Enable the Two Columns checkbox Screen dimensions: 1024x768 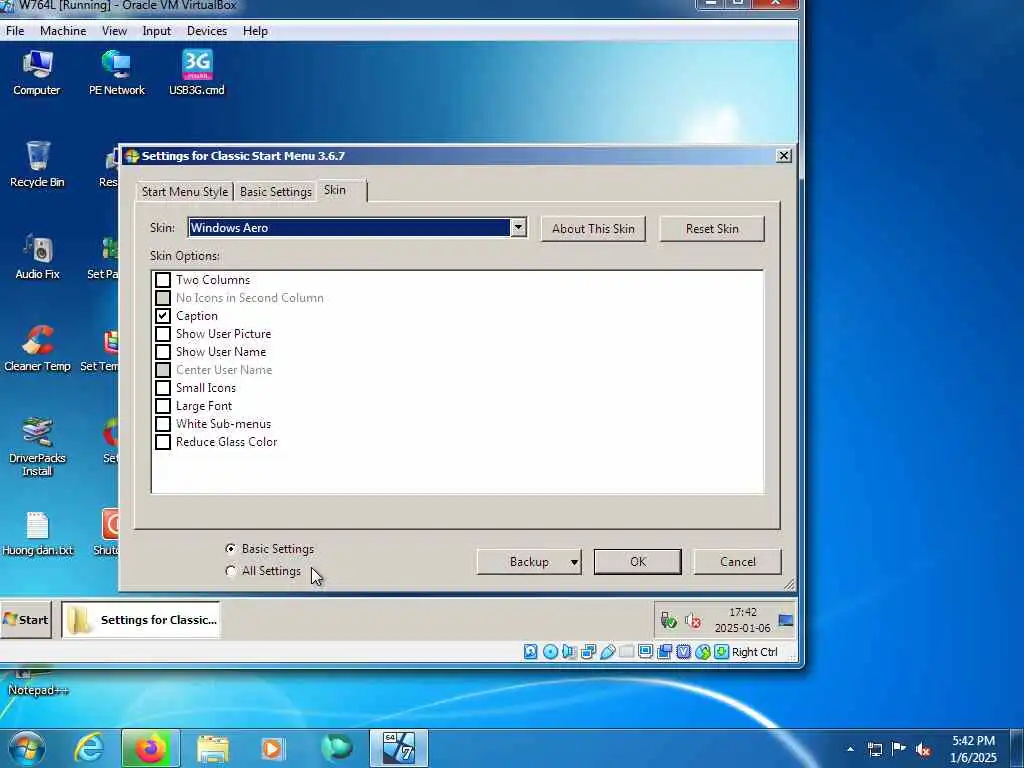pos(163,280)
